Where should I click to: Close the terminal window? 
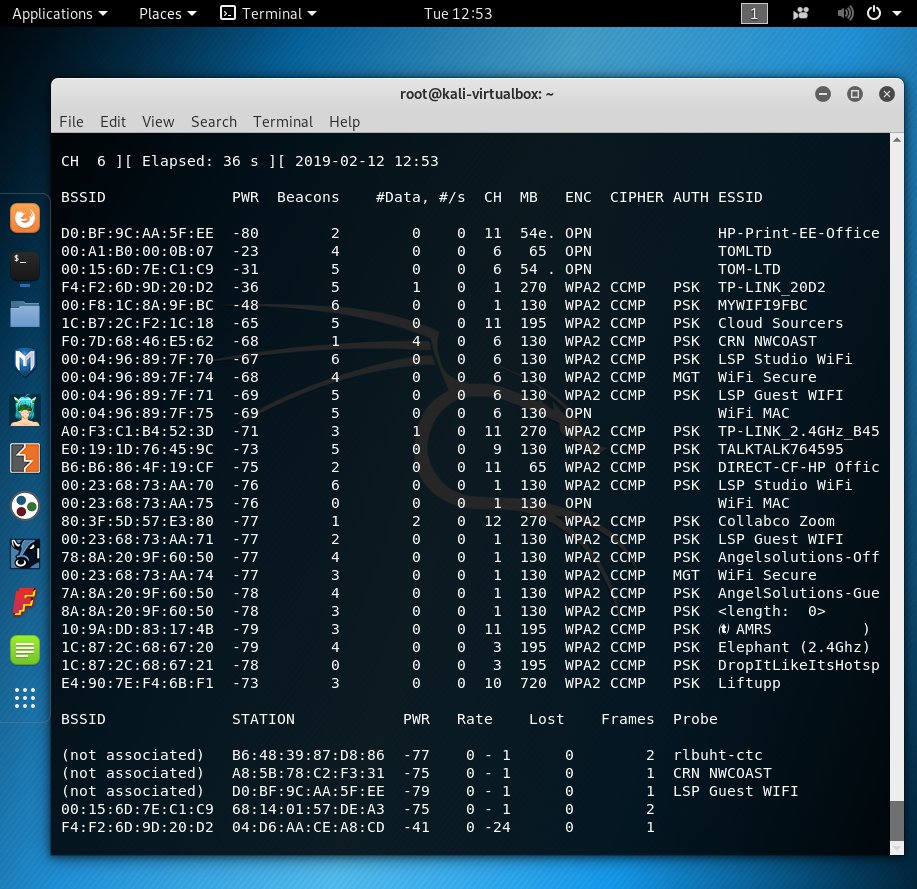(x=887, y=94)
